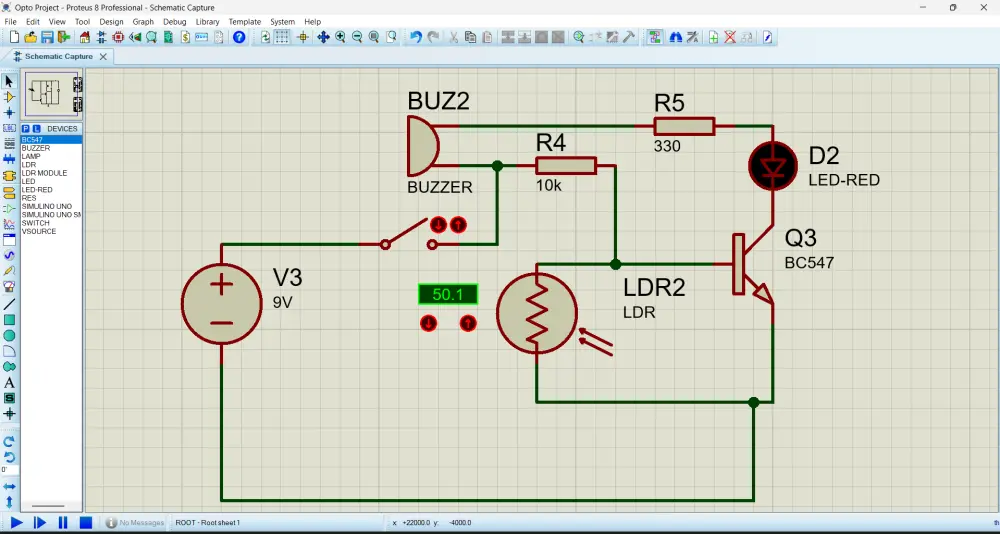The width and height of the screenshot is (1000, 534).
Task: Click the Remove Sheet red X icon
Action: click(730, 37)
